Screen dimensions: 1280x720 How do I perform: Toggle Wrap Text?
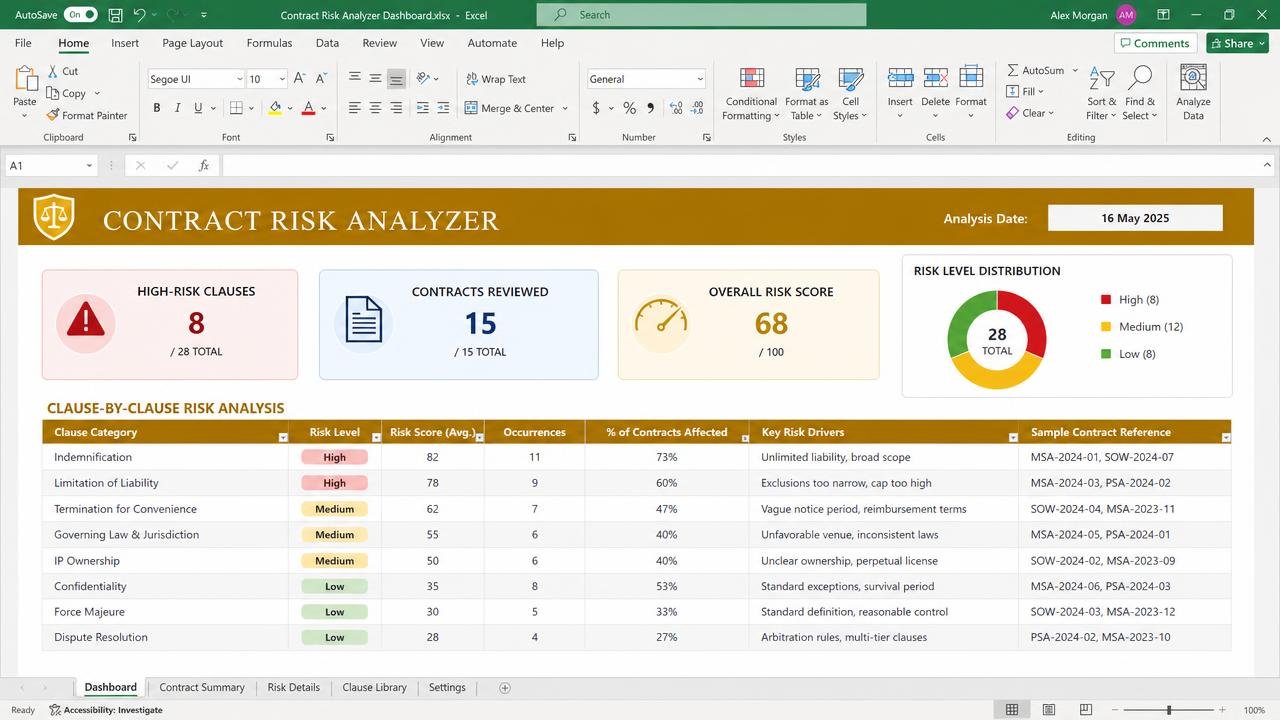[496, 79]
